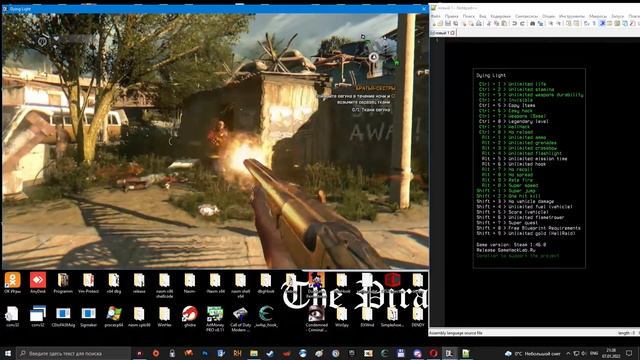Open the release folder on the desktop
Screen dimensions: 640x360
(x=139, y=283)
